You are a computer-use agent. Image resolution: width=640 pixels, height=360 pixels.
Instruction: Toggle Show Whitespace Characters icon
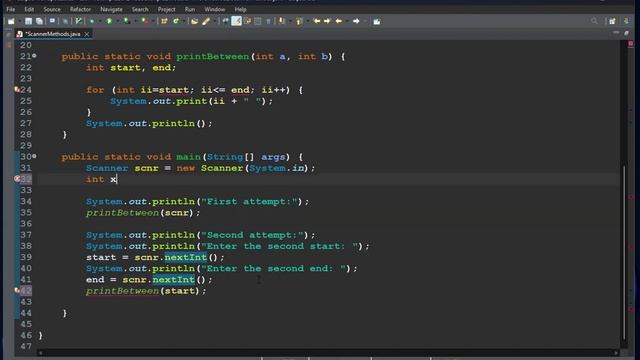click(x=258, y=21)
